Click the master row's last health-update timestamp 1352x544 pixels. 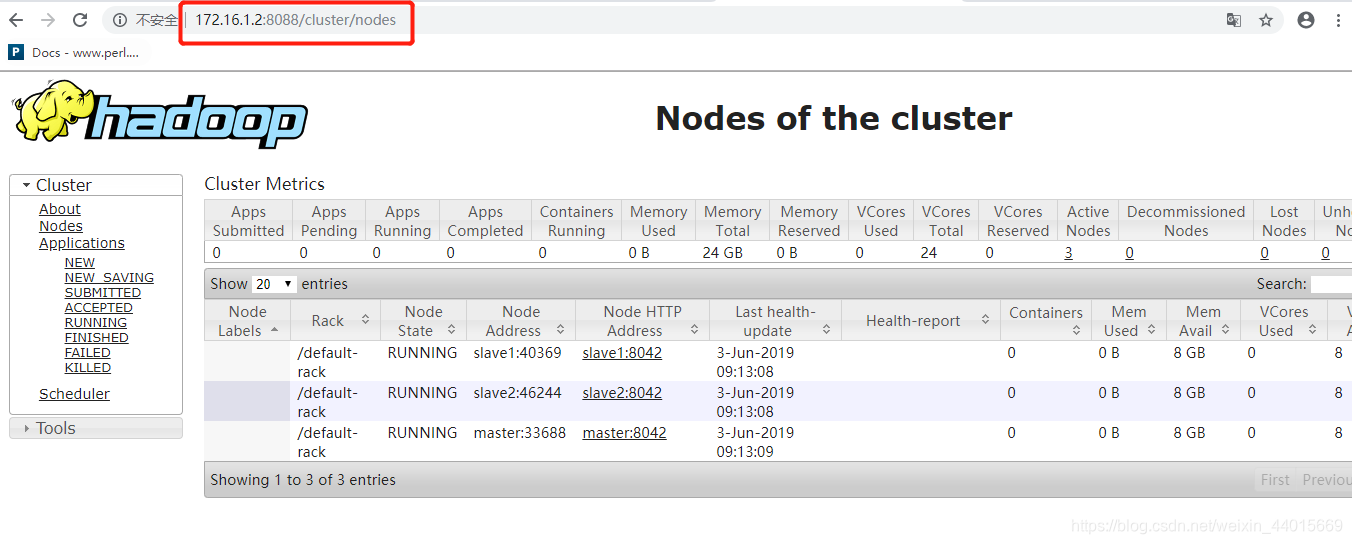(x=755, y=442)
